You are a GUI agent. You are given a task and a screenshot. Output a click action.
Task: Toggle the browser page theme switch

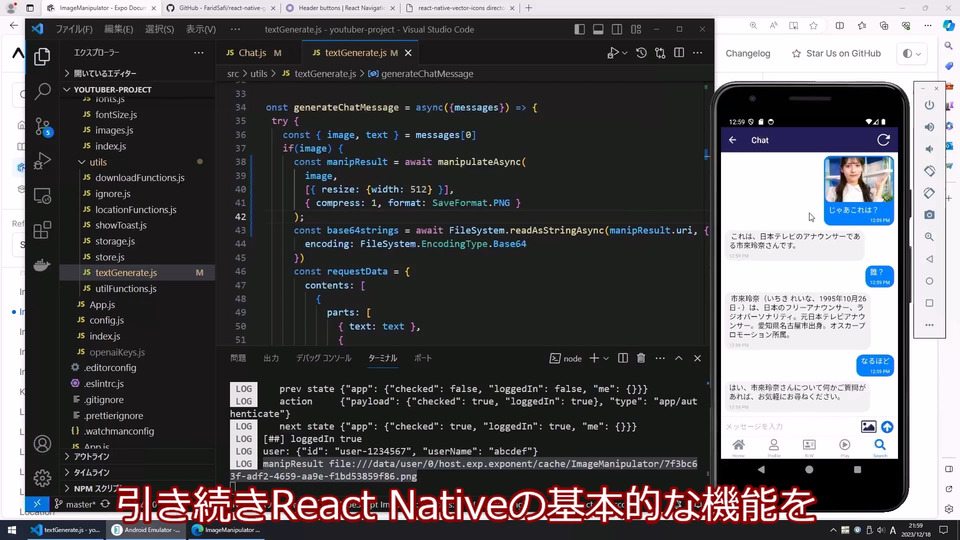(x=911, y=53)
